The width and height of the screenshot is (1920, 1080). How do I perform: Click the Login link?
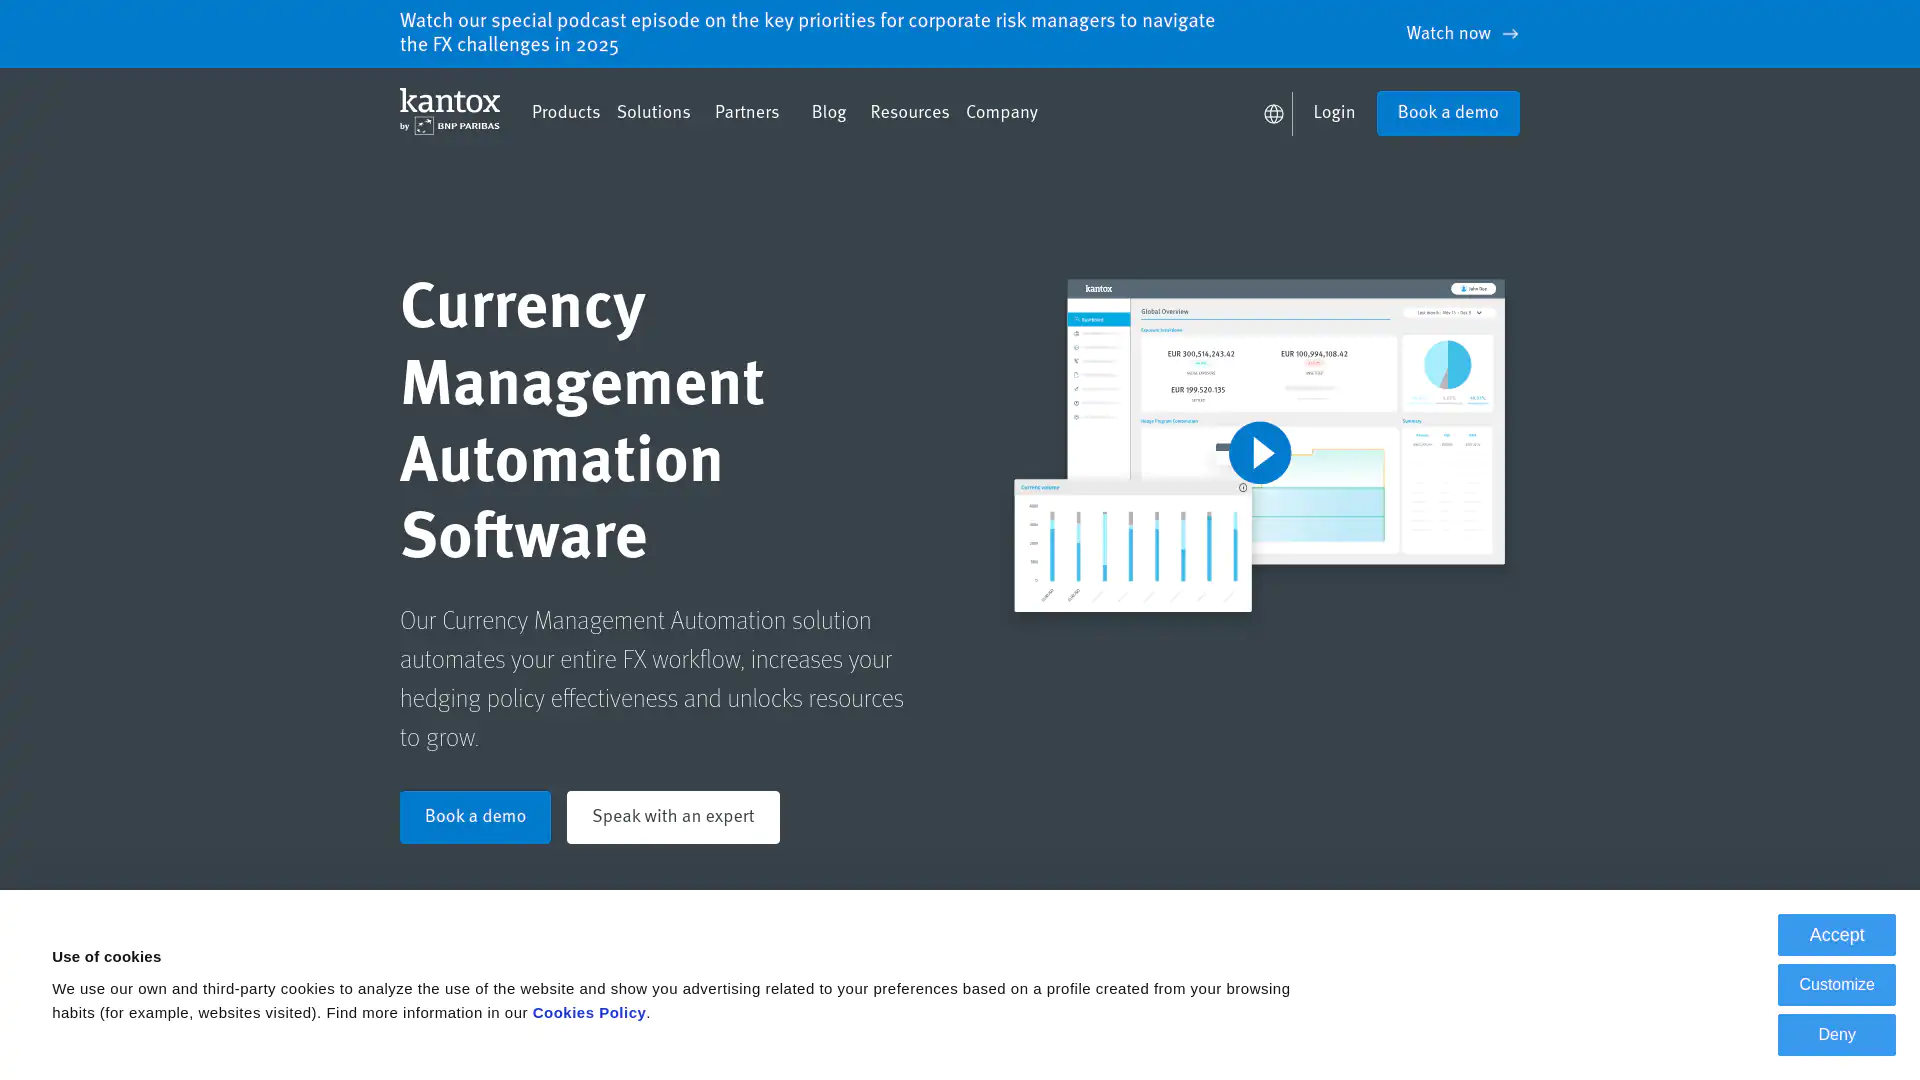1334,113
